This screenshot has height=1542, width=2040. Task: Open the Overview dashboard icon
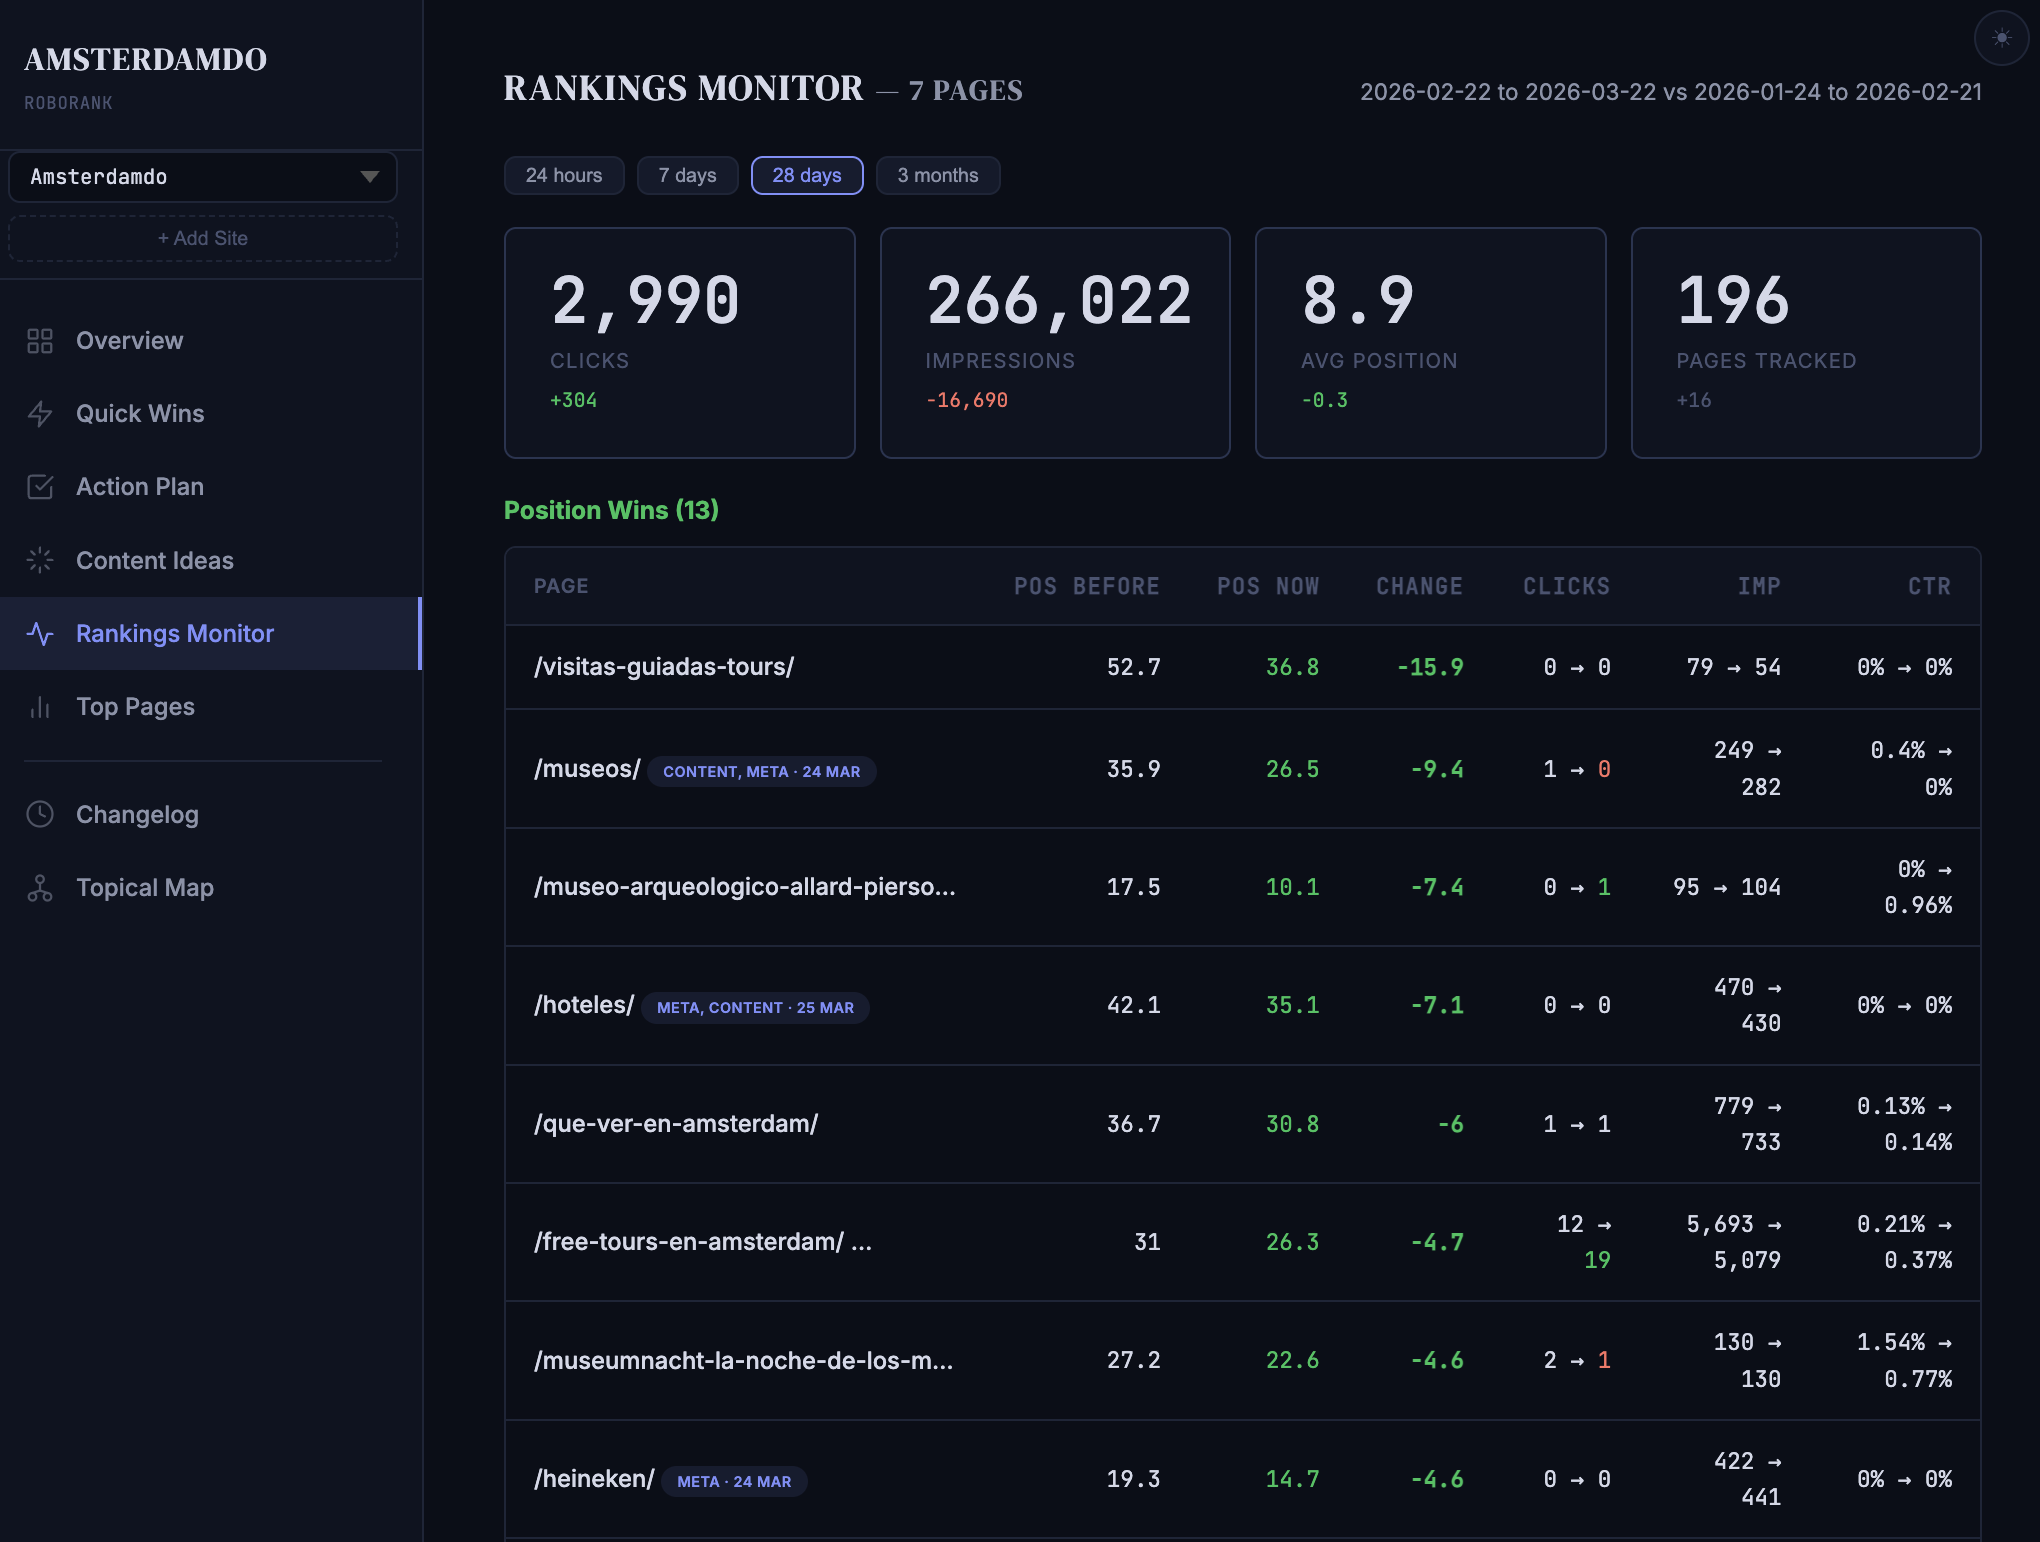click(x=41, y=340)
